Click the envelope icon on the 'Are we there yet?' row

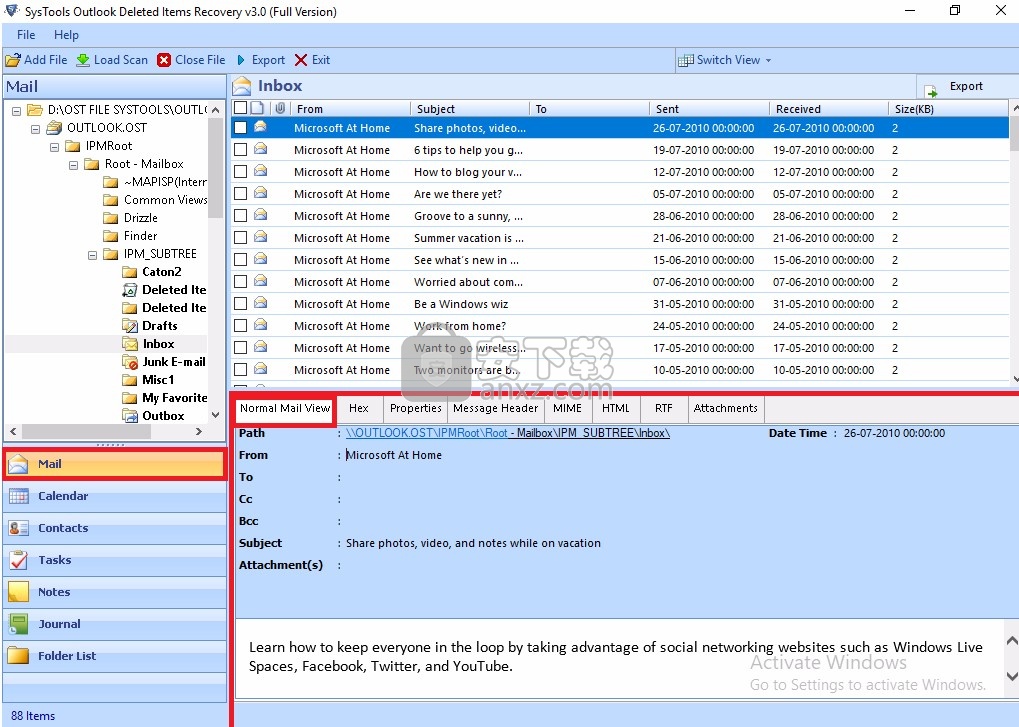click(261, 193)
